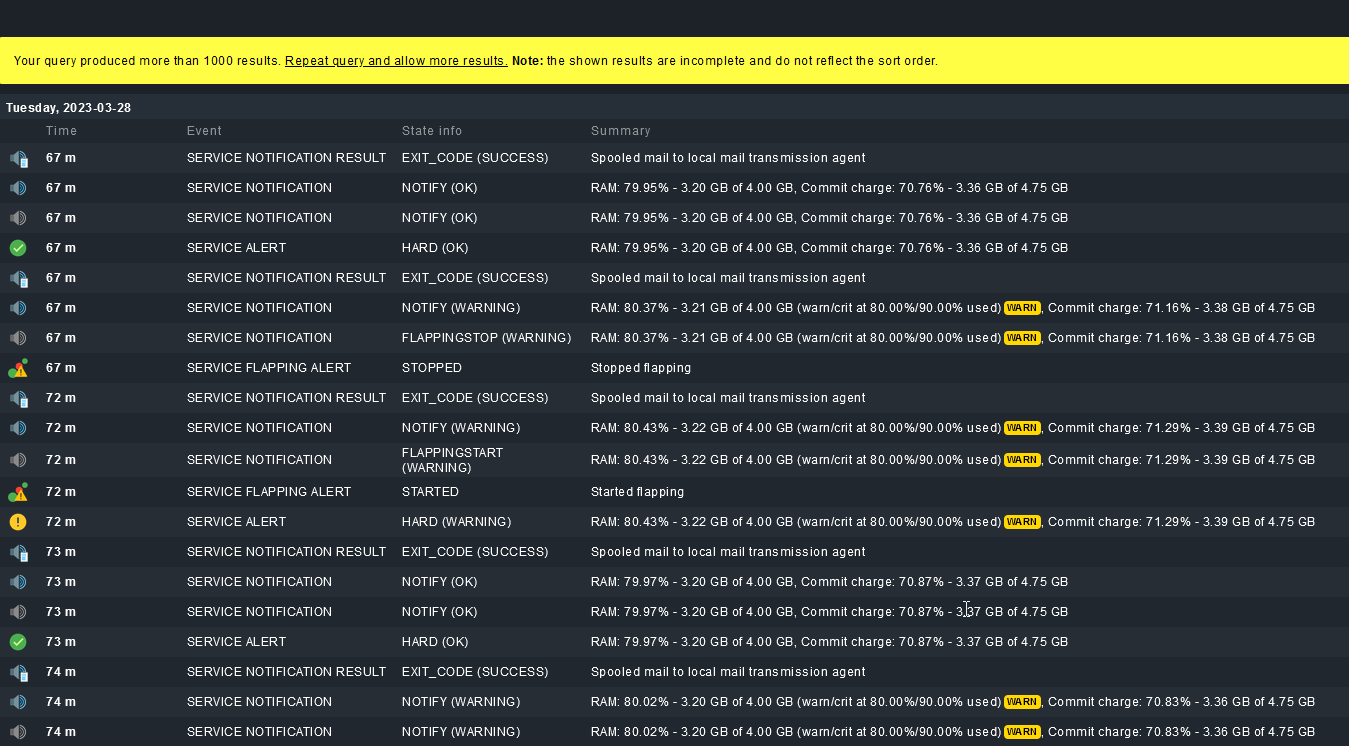Click the flapping alert icon beside 'Started flapping'
The height and width of the screenshot is (746, 1349).
pos(18,492)
